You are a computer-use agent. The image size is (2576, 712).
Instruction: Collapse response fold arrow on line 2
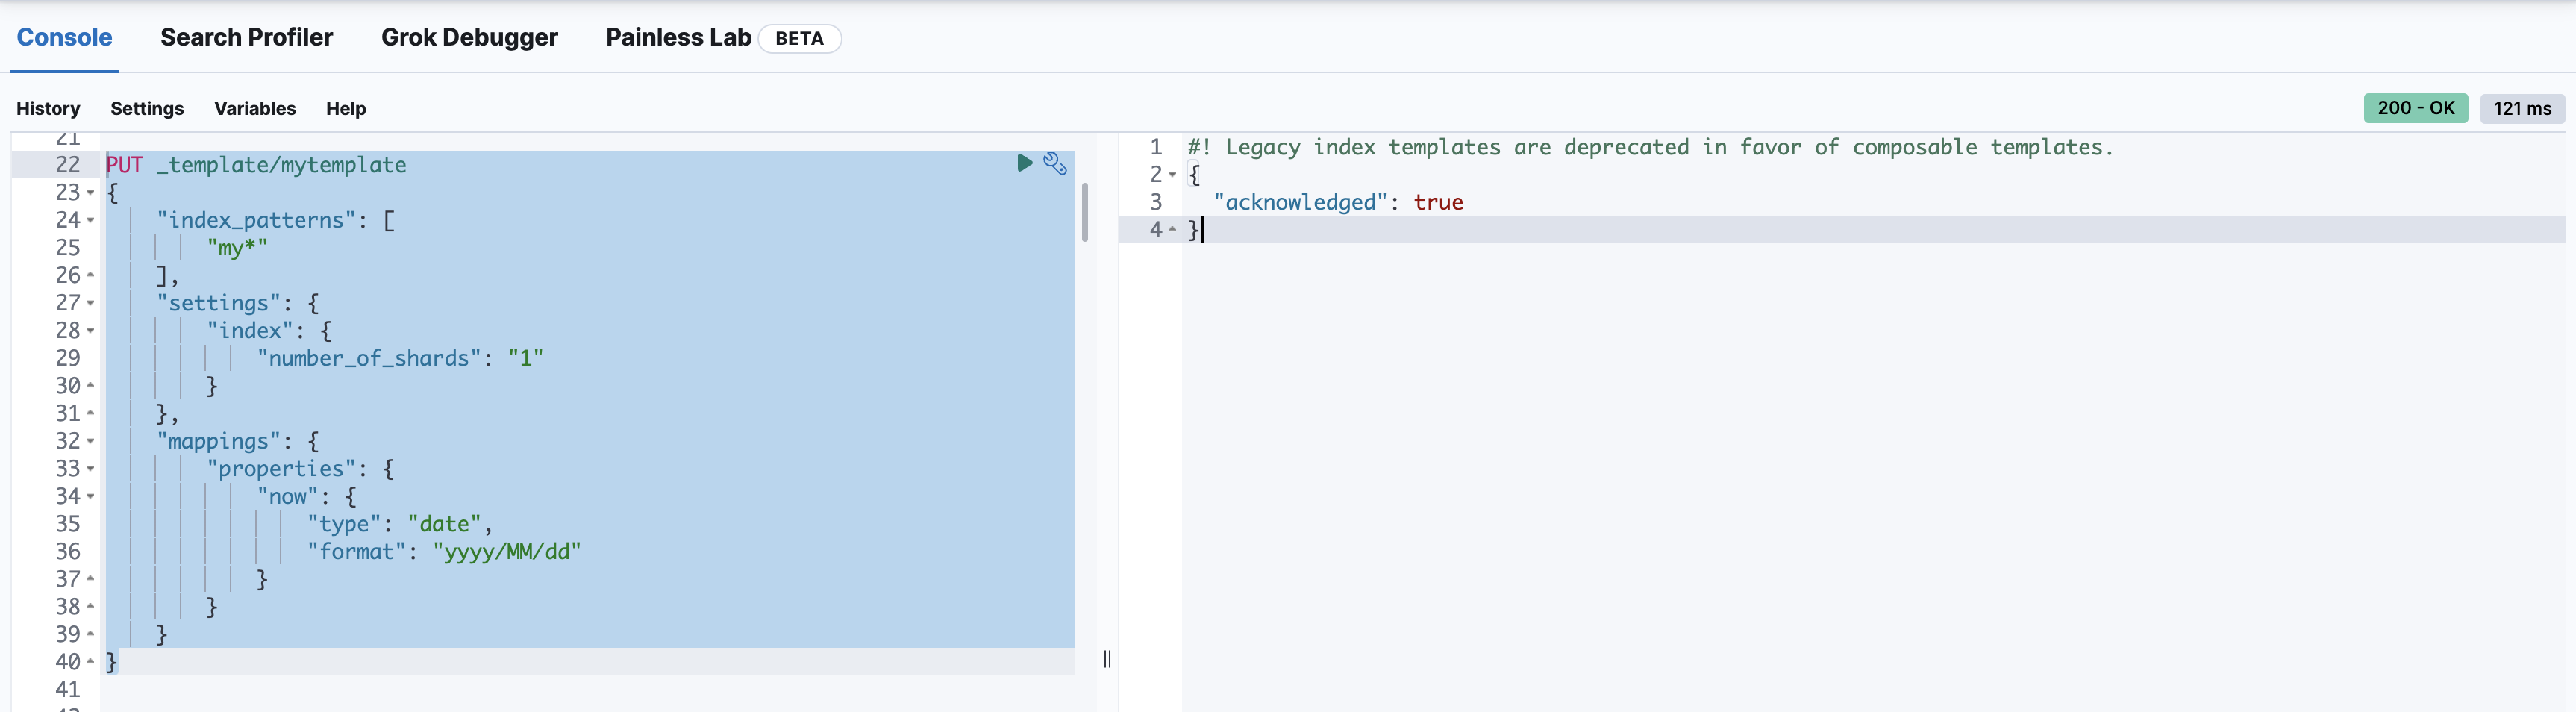pos(1172,175)
